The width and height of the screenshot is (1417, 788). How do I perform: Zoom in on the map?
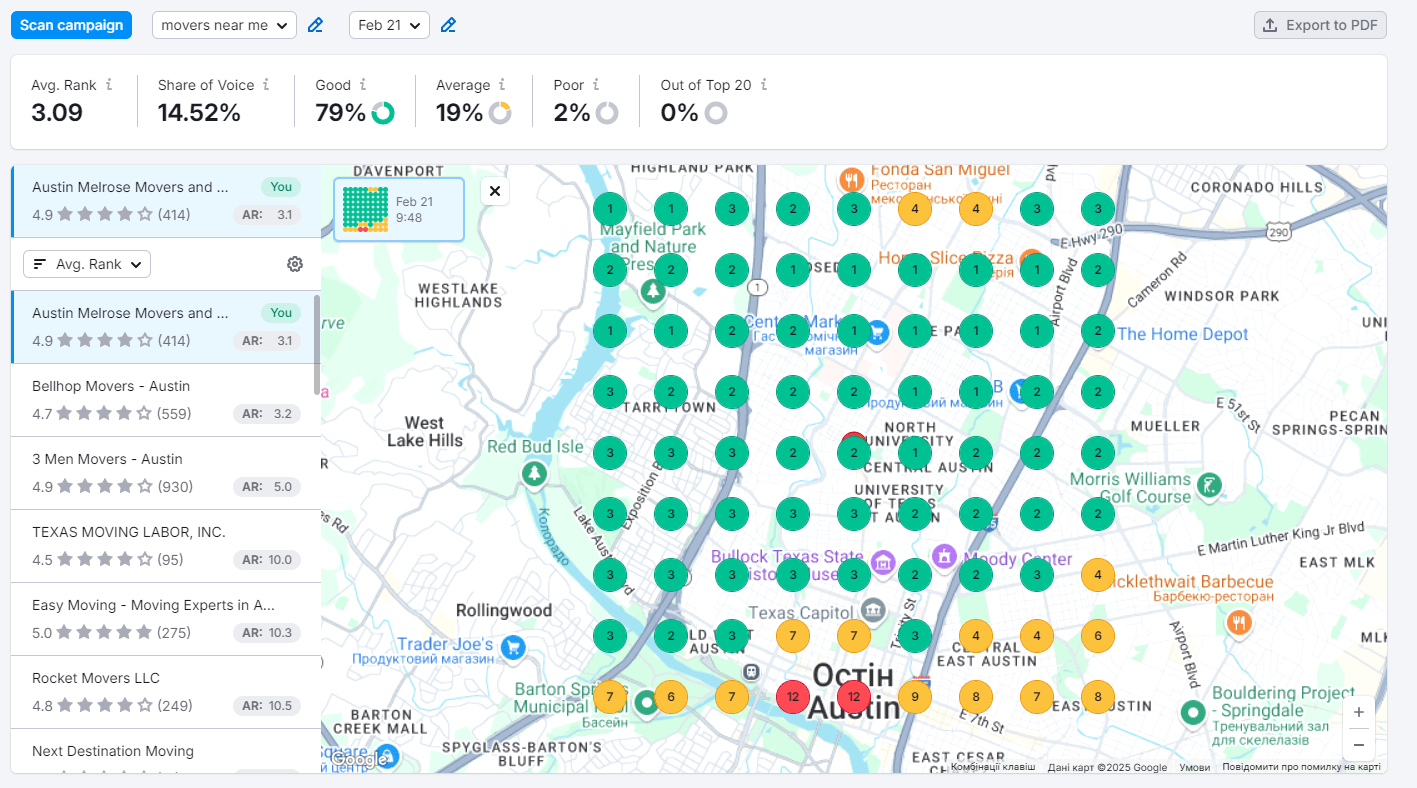coord(1358,712)
